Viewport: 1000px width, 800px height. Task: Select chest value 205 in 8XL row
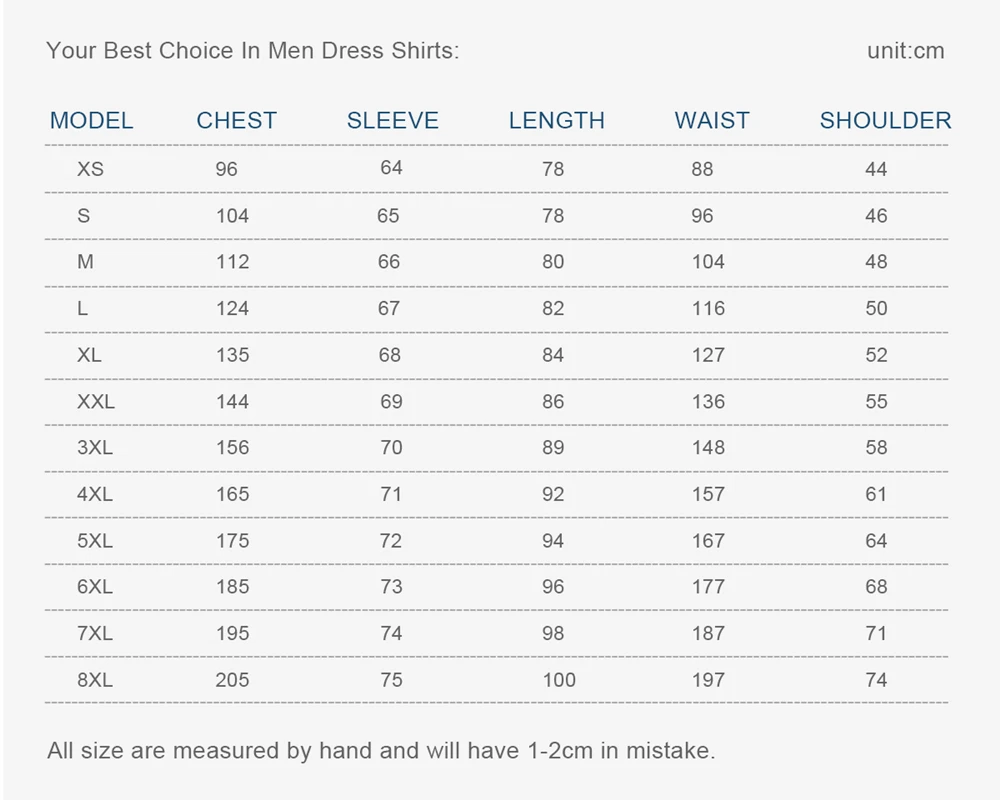coord(232,680)
